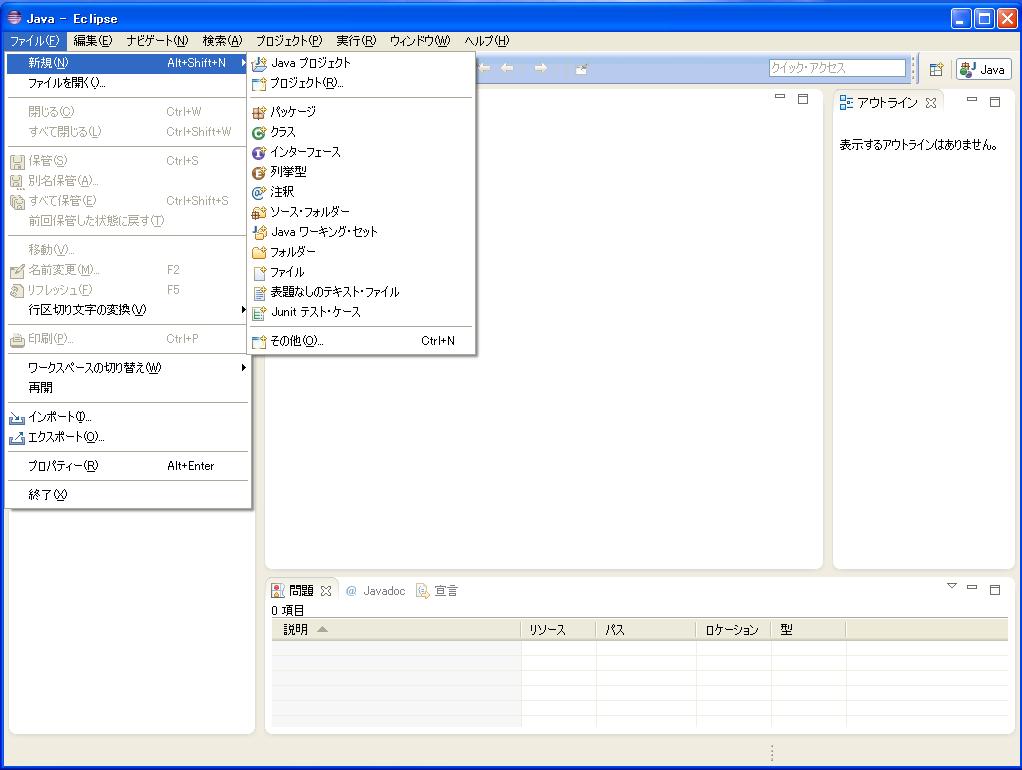Switch to the 宣言 tab
1022x770 pixels.
pyautogui.click(x=437, y=591)
